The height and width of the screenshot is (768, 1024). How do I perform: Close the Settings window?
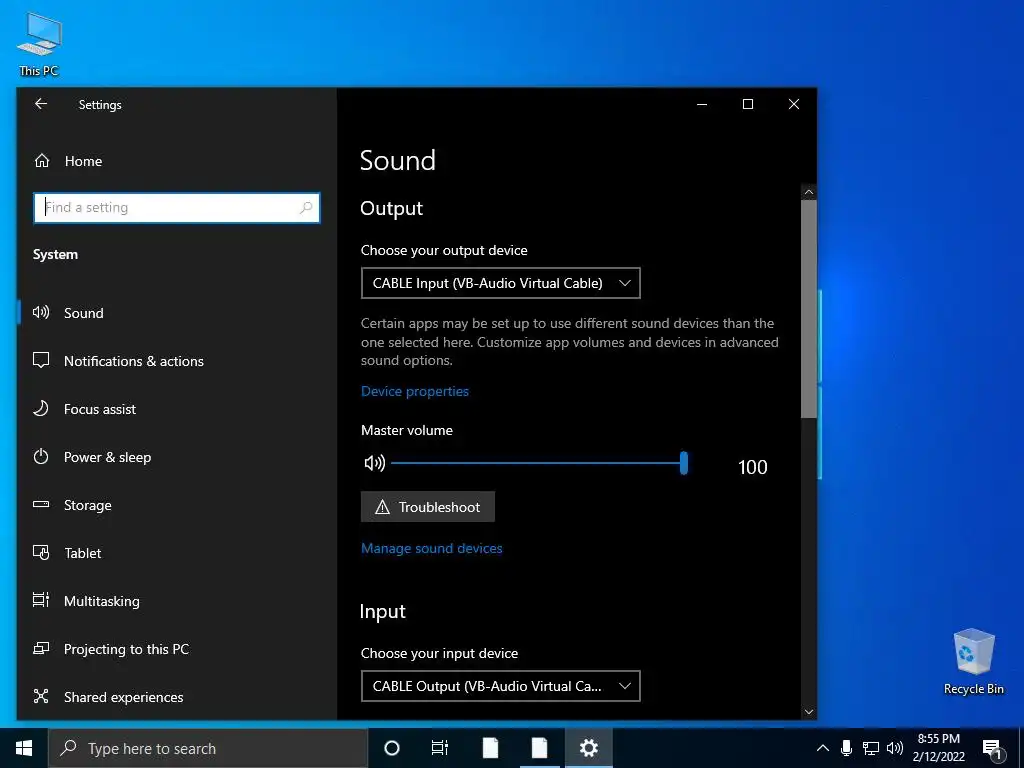[x=793, y=104]
